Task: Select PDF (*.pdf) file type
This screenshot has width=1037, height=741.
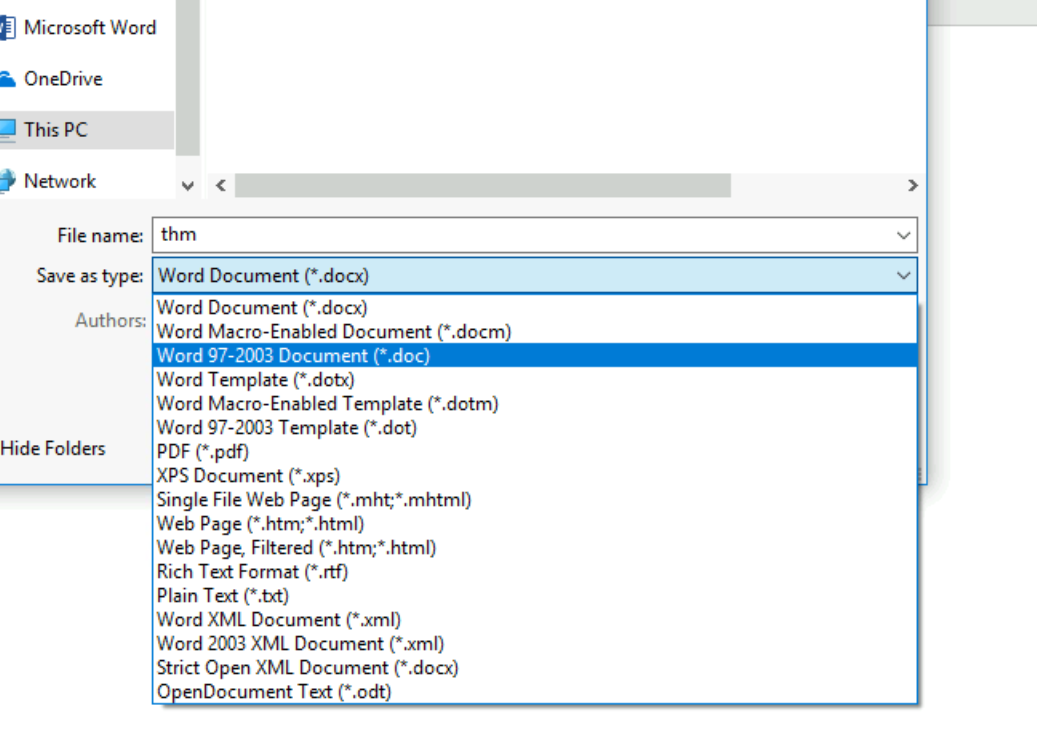Action: 203,452
